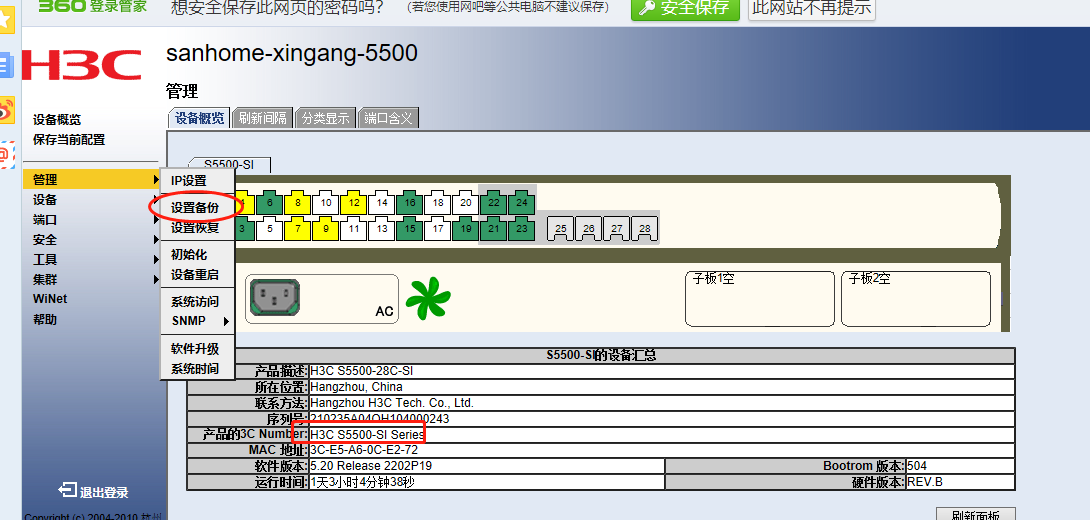Image resolution: width=1090 pixels, height=520 pixels.
Task: Click port 8 on the switch panel
Action: 298,202
